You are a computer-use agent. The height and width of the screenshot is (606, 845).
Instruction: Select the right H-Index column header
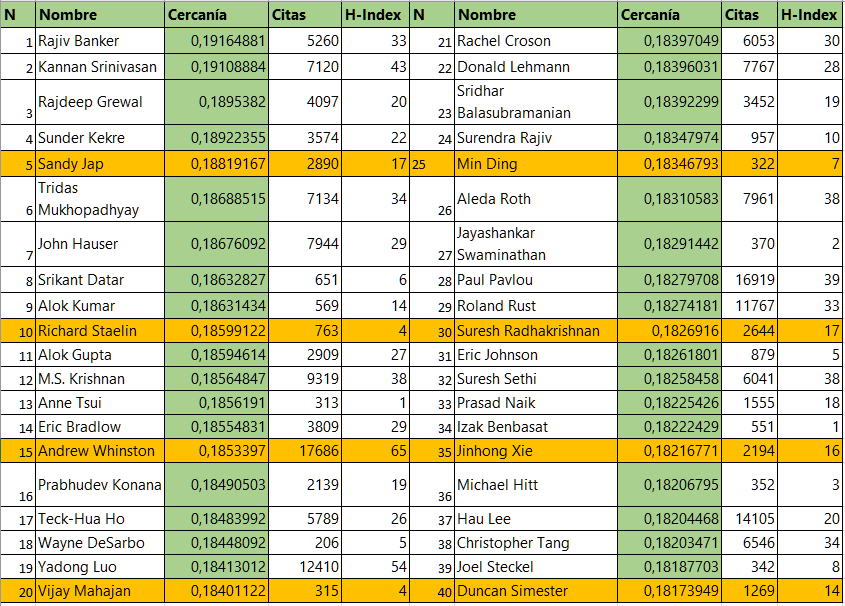[x=809, y=15]
